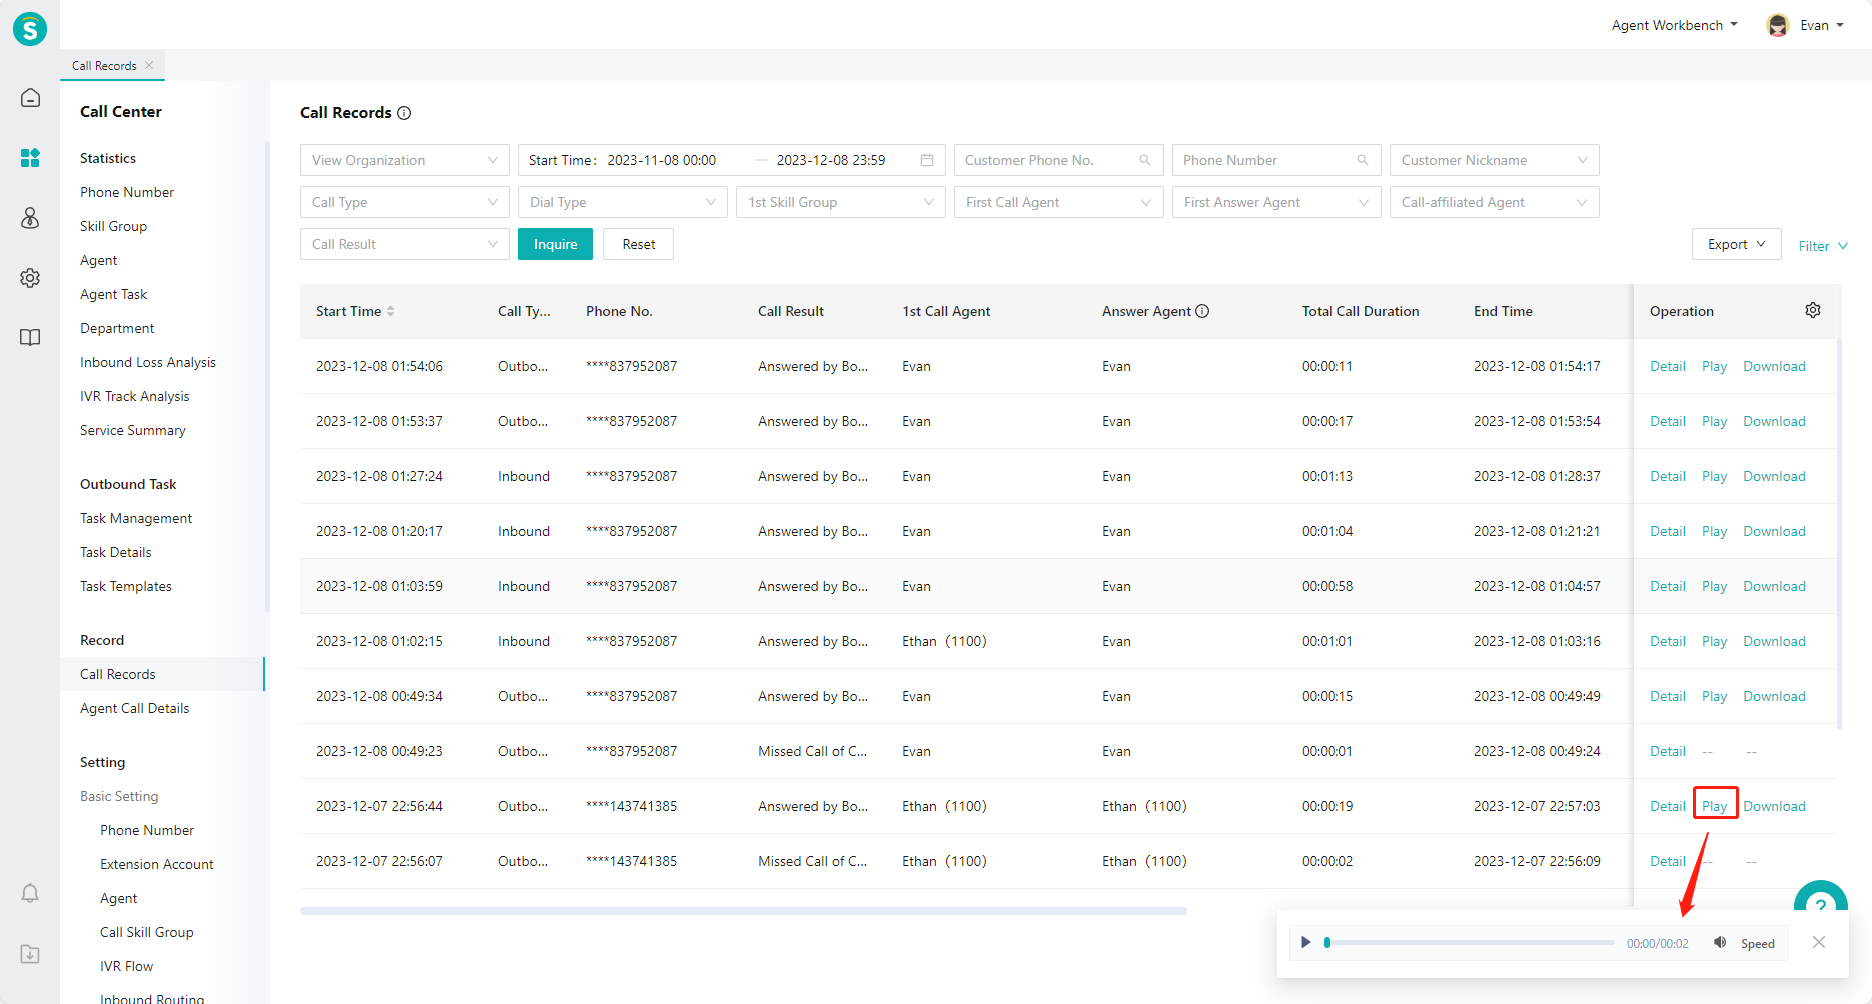
Task: Open the 1st Skill Group dropdown
Action: (x=841, y=202)
